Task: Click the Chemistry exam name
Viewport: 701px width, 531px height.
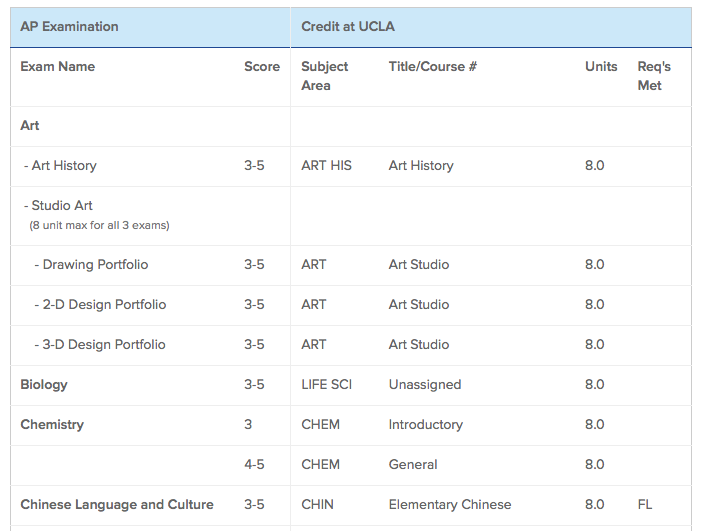Action: tap(52, 425)
